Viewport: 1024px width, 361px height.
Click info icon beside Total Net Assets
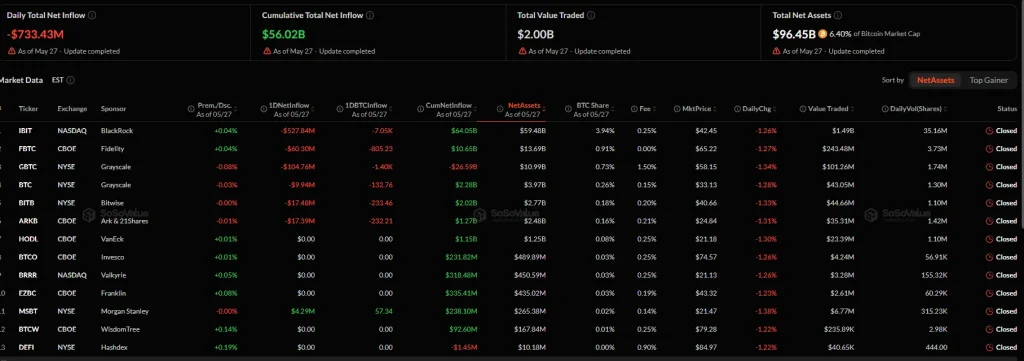[x=838, y=15]
